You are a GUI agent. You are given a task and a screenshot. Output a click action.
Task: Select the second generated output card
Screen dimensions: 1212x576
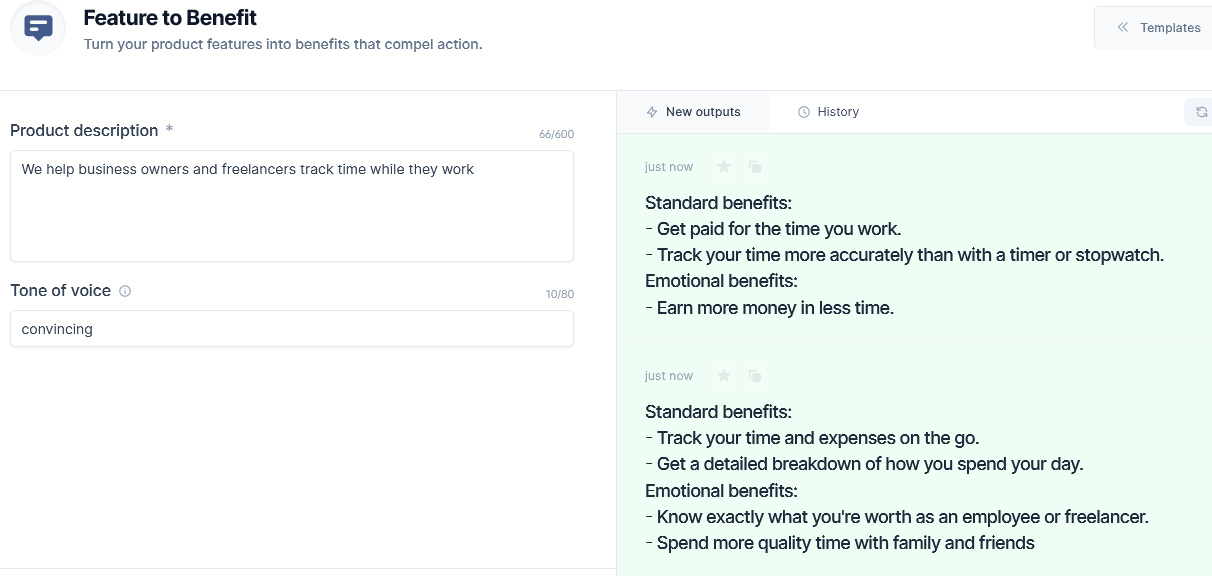tap(913, 460)
